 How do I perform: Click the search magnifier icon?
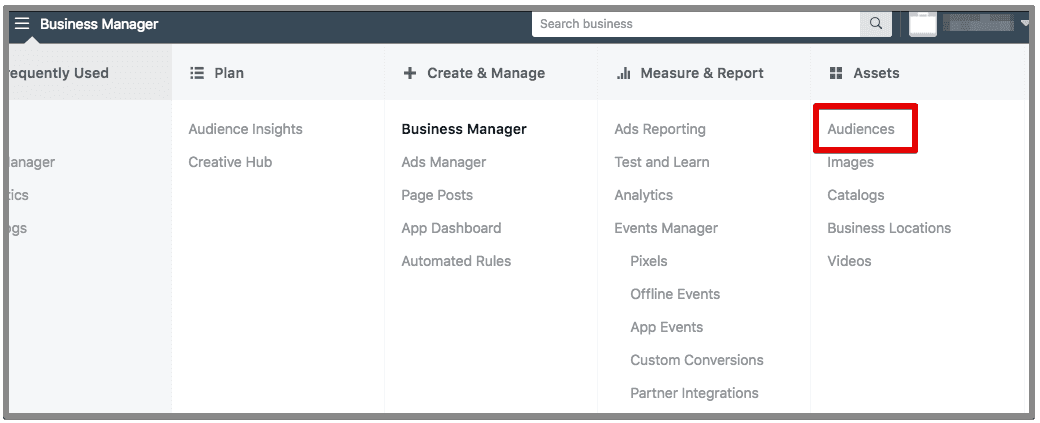point(876,24)
